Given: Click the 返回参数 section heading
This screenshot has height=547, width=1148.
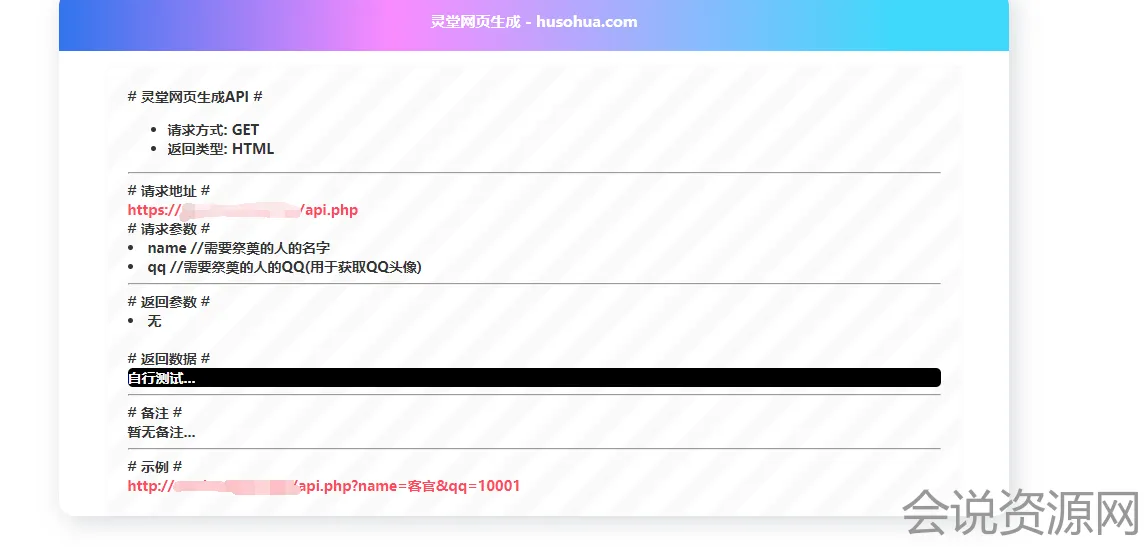Looking at the screenshot, I should click(169, 302).
